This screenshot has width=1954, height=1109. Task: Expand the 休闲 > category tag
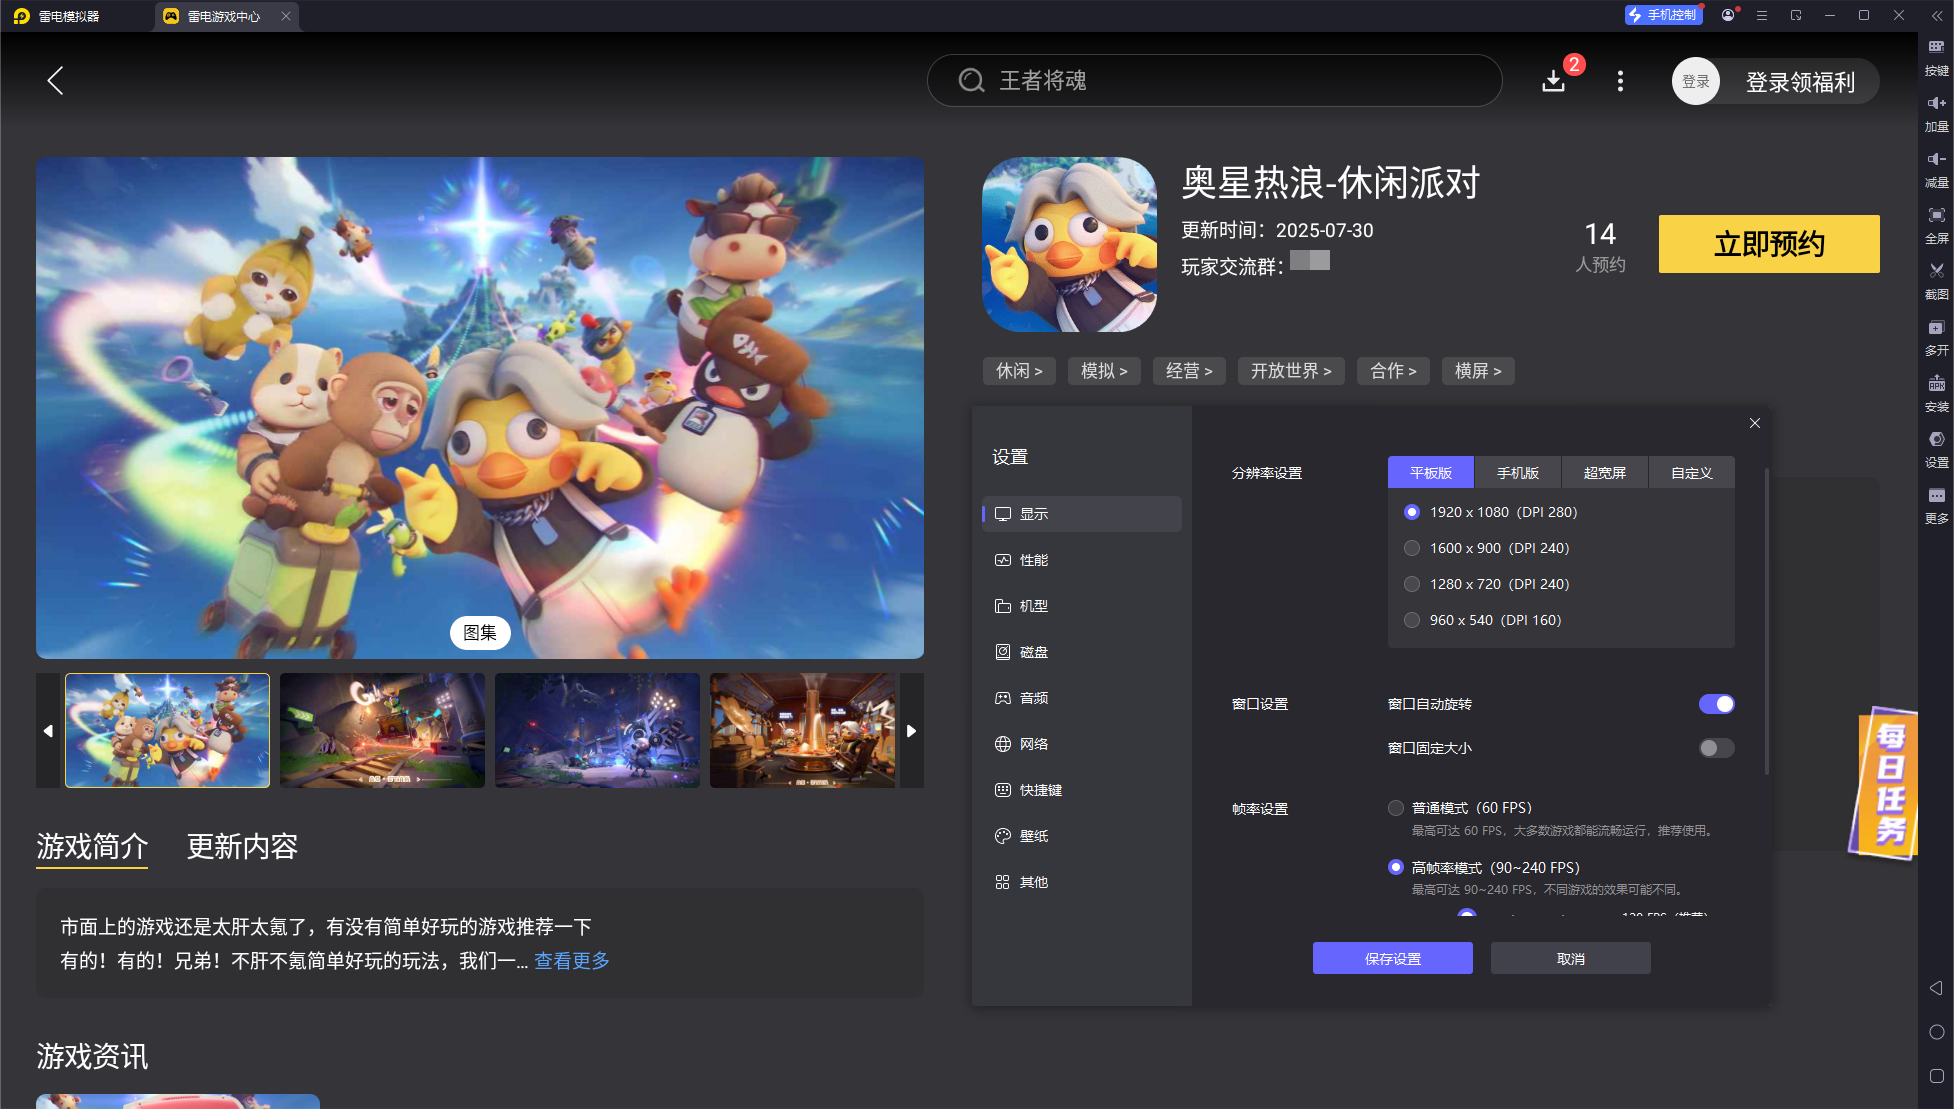coord(1019,371)
